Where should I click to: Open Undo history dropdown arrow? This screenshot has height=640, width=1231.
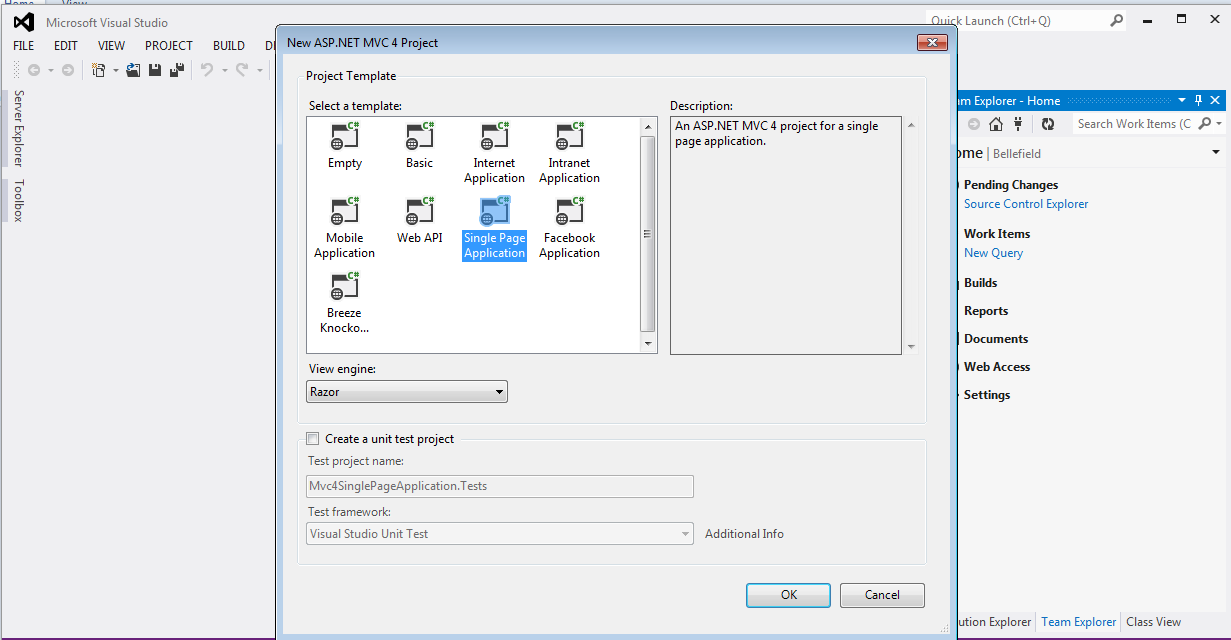(224, 70)
